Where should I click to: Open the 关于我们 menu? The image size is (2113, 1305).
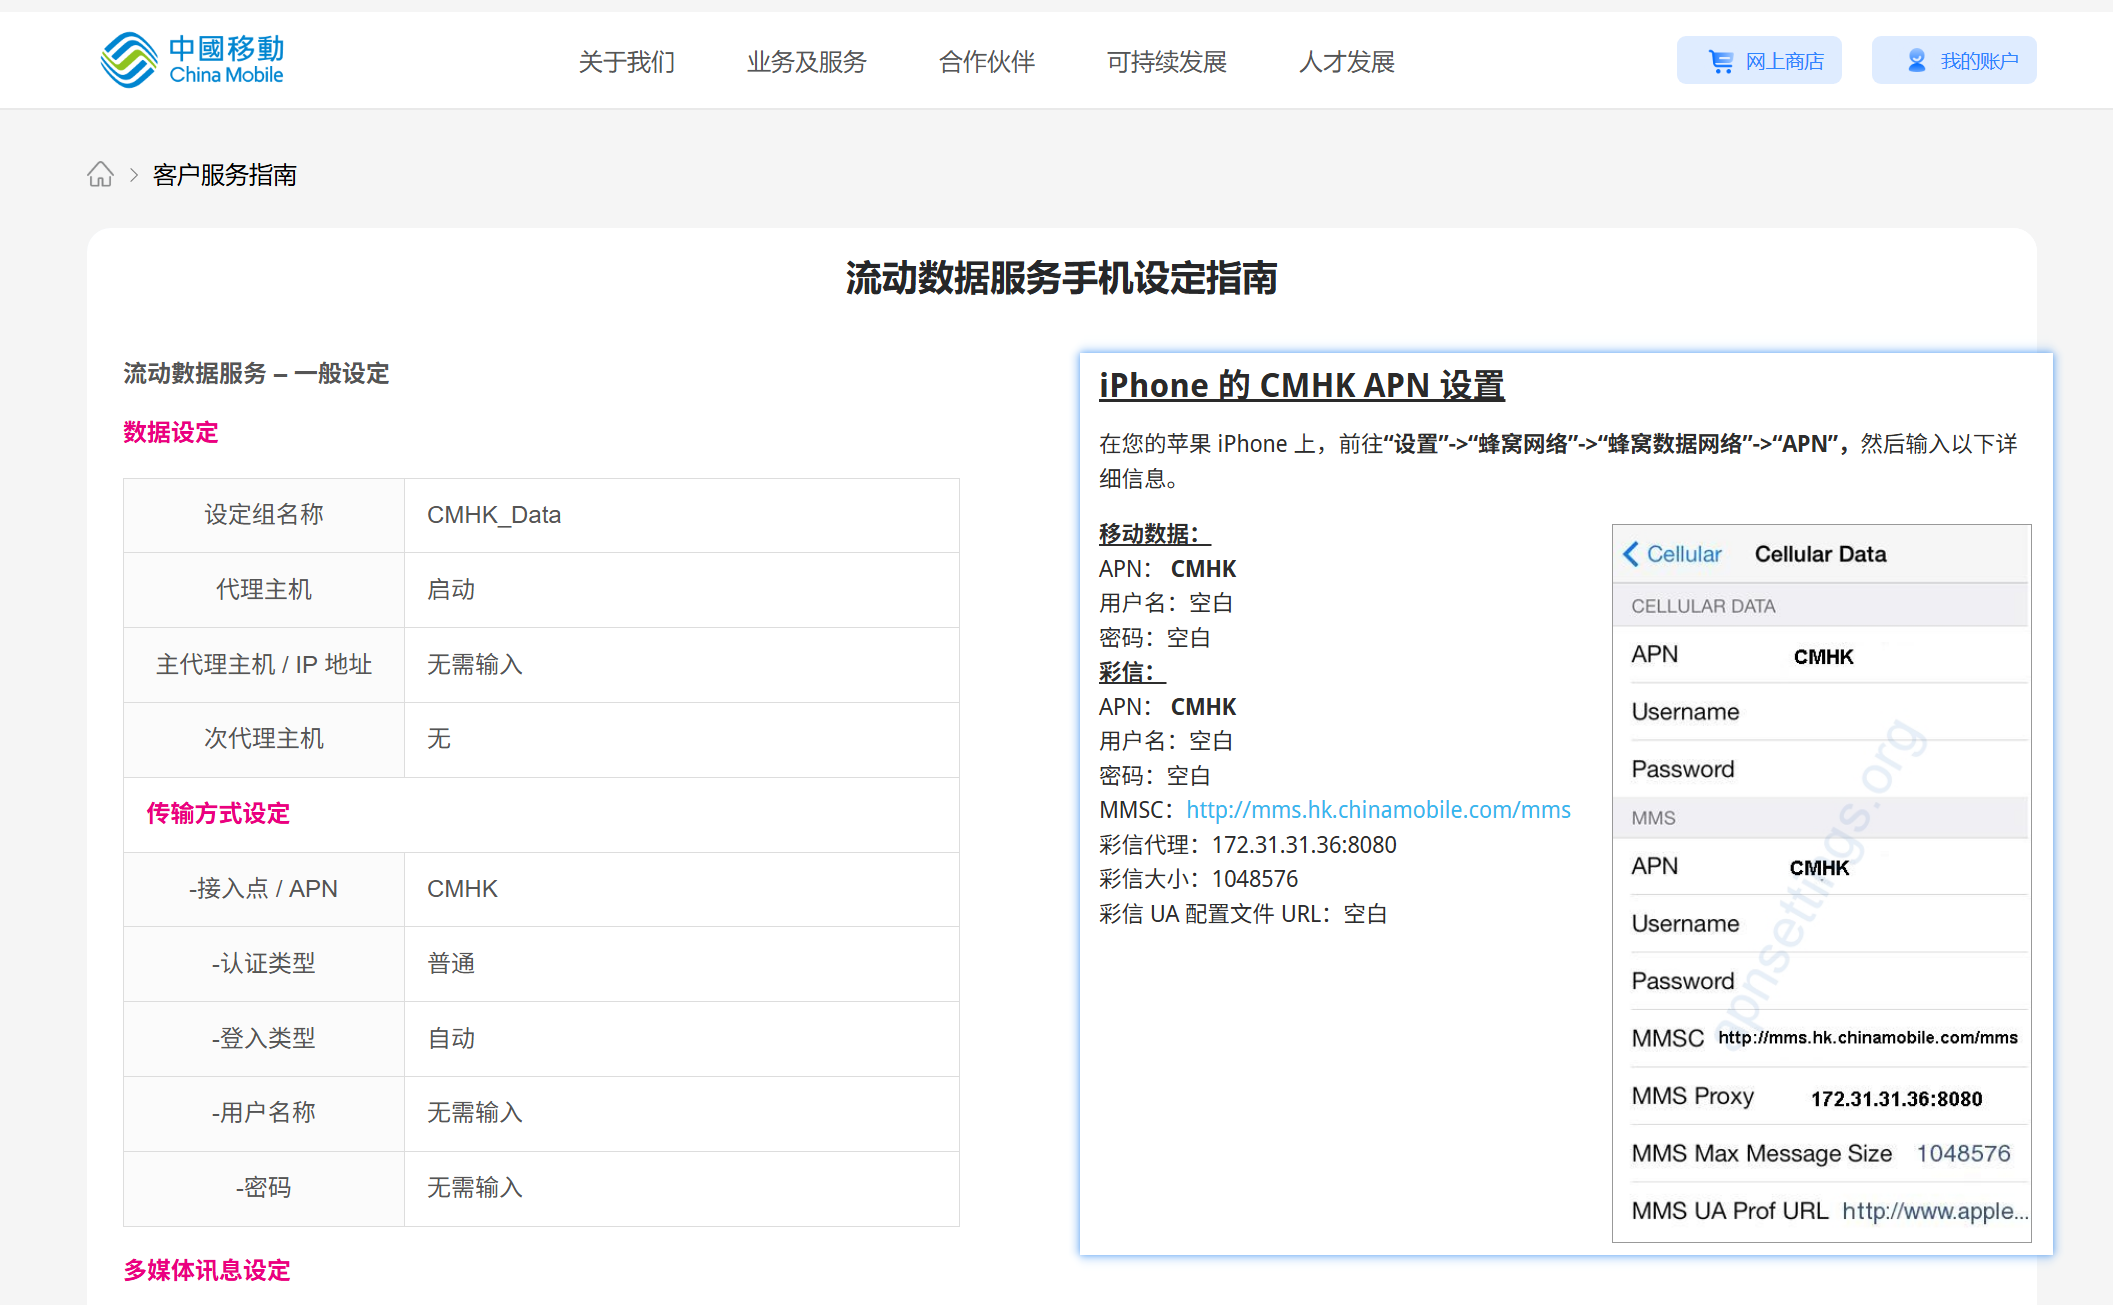tap(626, 62)
